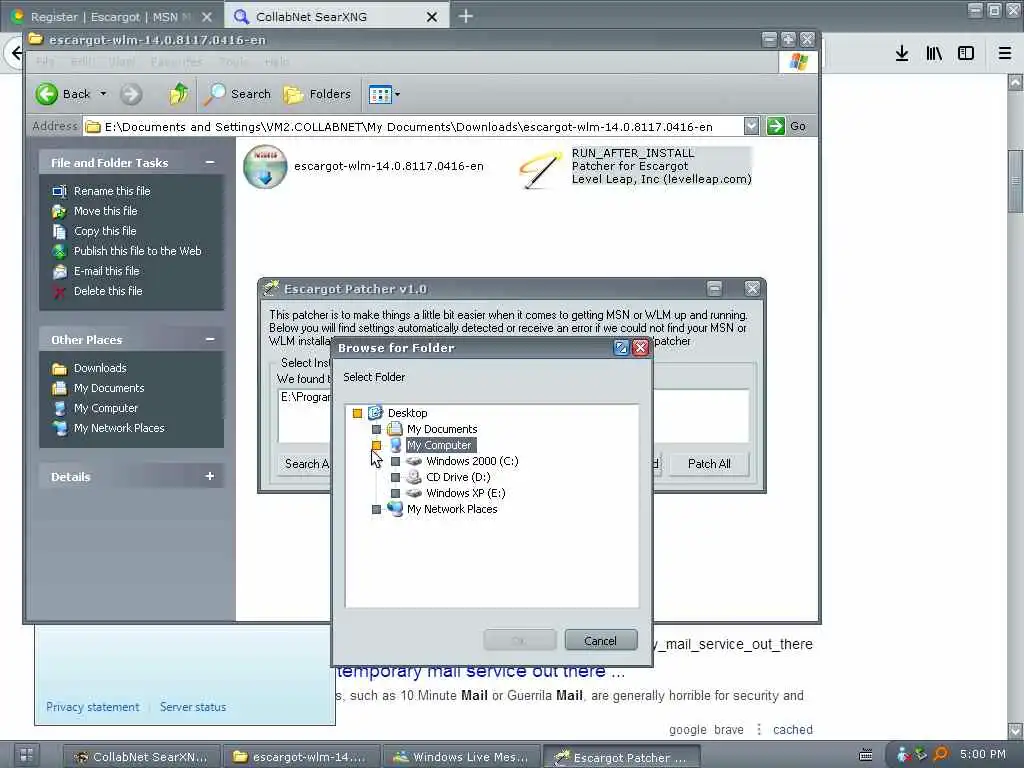Screen dimensions: 1024x768
Task: Close the Browse for Folder dialog
Action: point(641,347)
